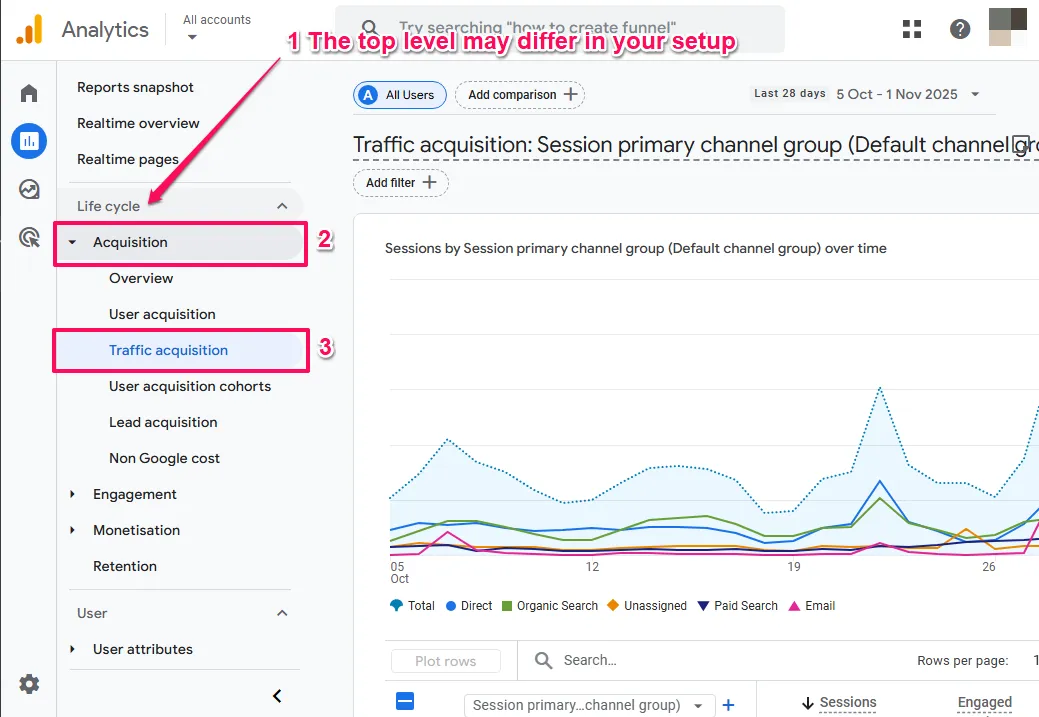Open the Google apps grid icon
This screenshot has width=1039, height=717.
912,29
